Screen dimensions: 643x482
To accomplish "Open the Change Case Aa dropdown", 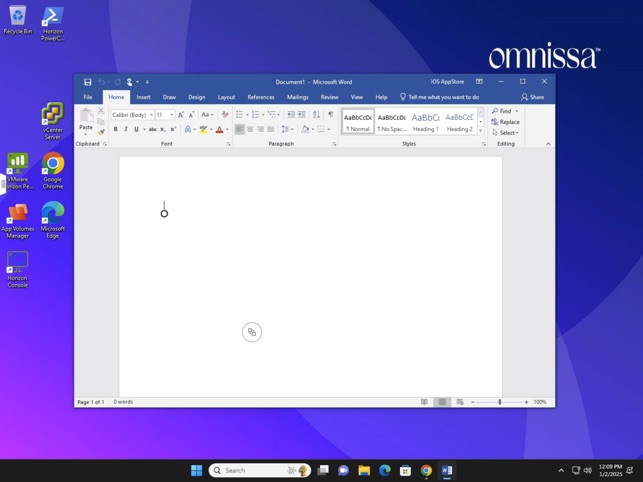I will pos(207,115).
